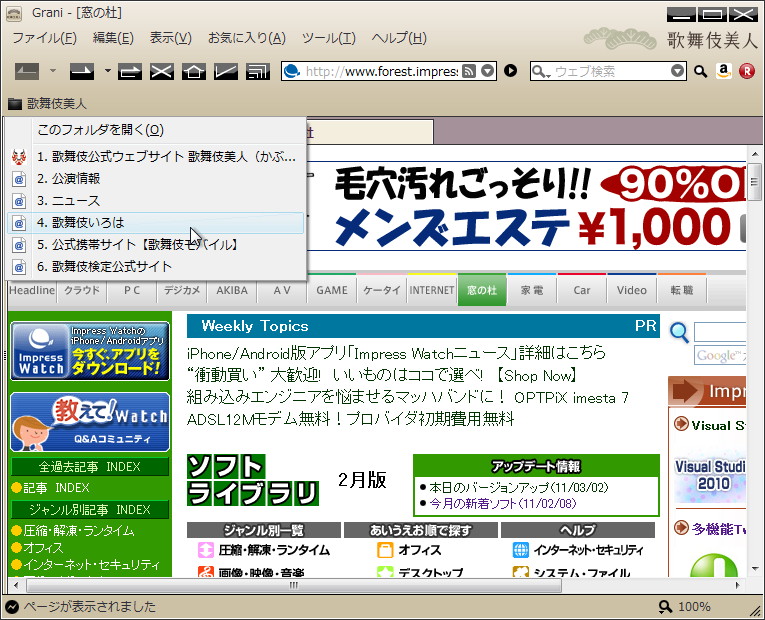The width and height of the screenshot is (765, 620).
Task: Click the vertical scrollbar down arrow
Action: (755, 569)
